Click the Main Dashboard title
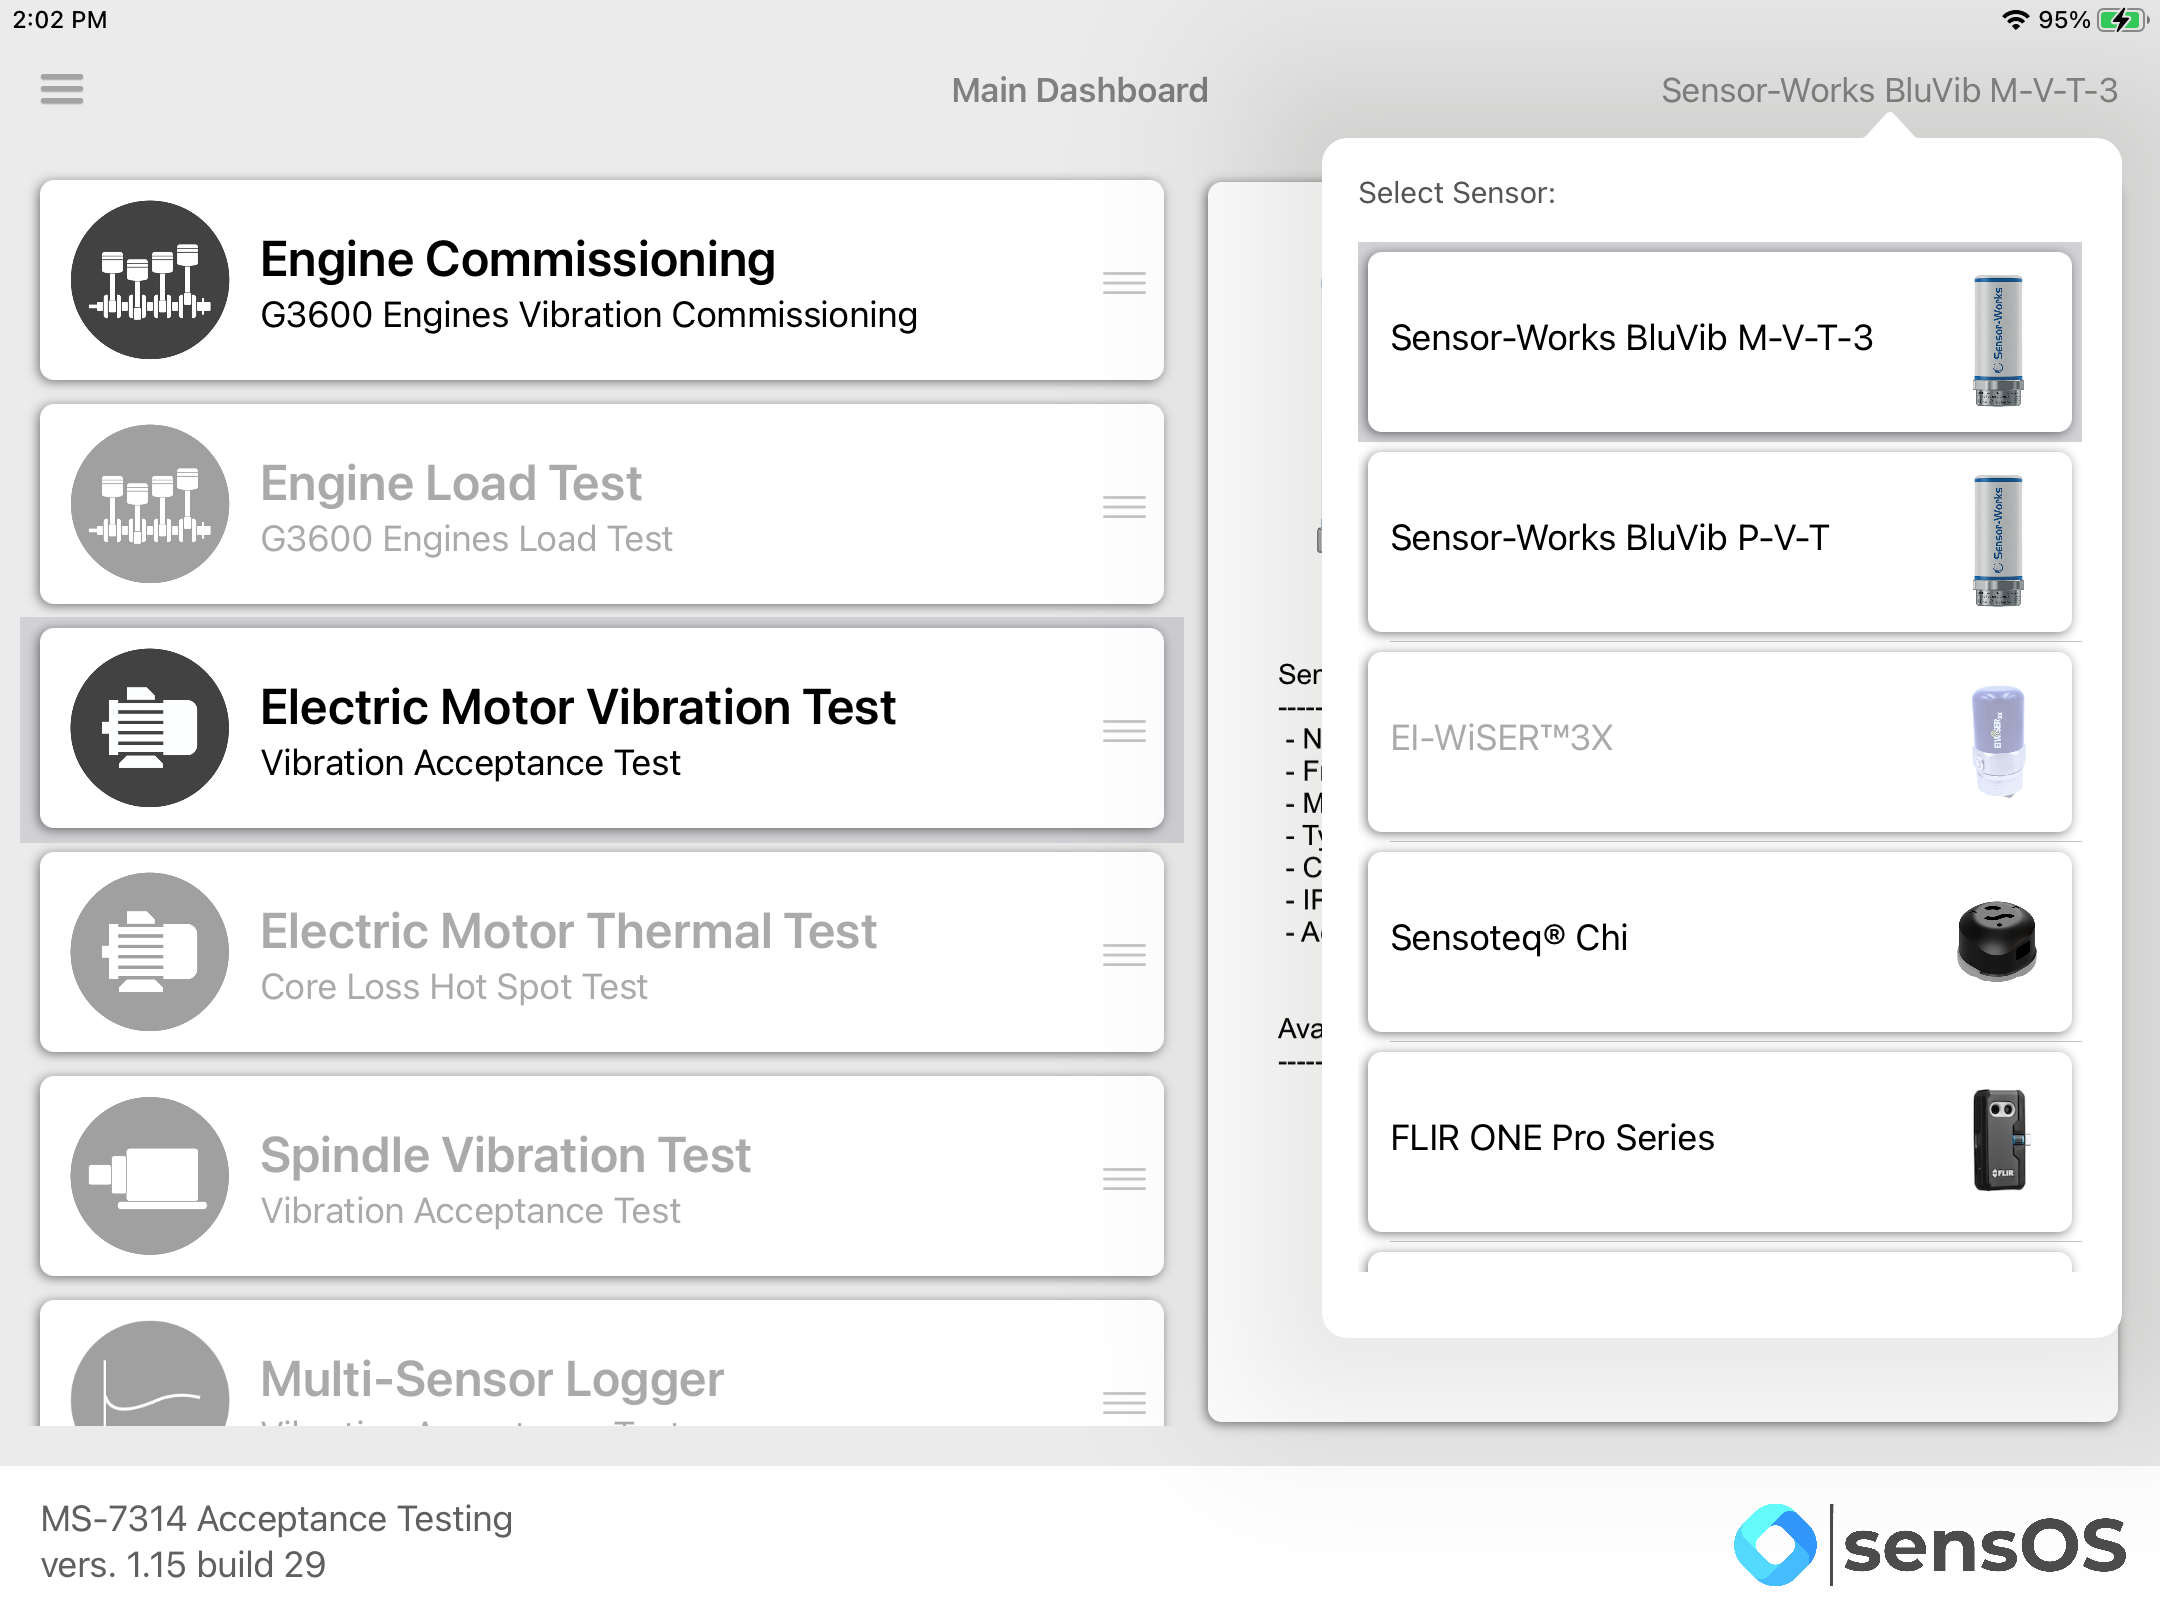This screenshot has width=2160, height=1620. [x=1080, y=91]
